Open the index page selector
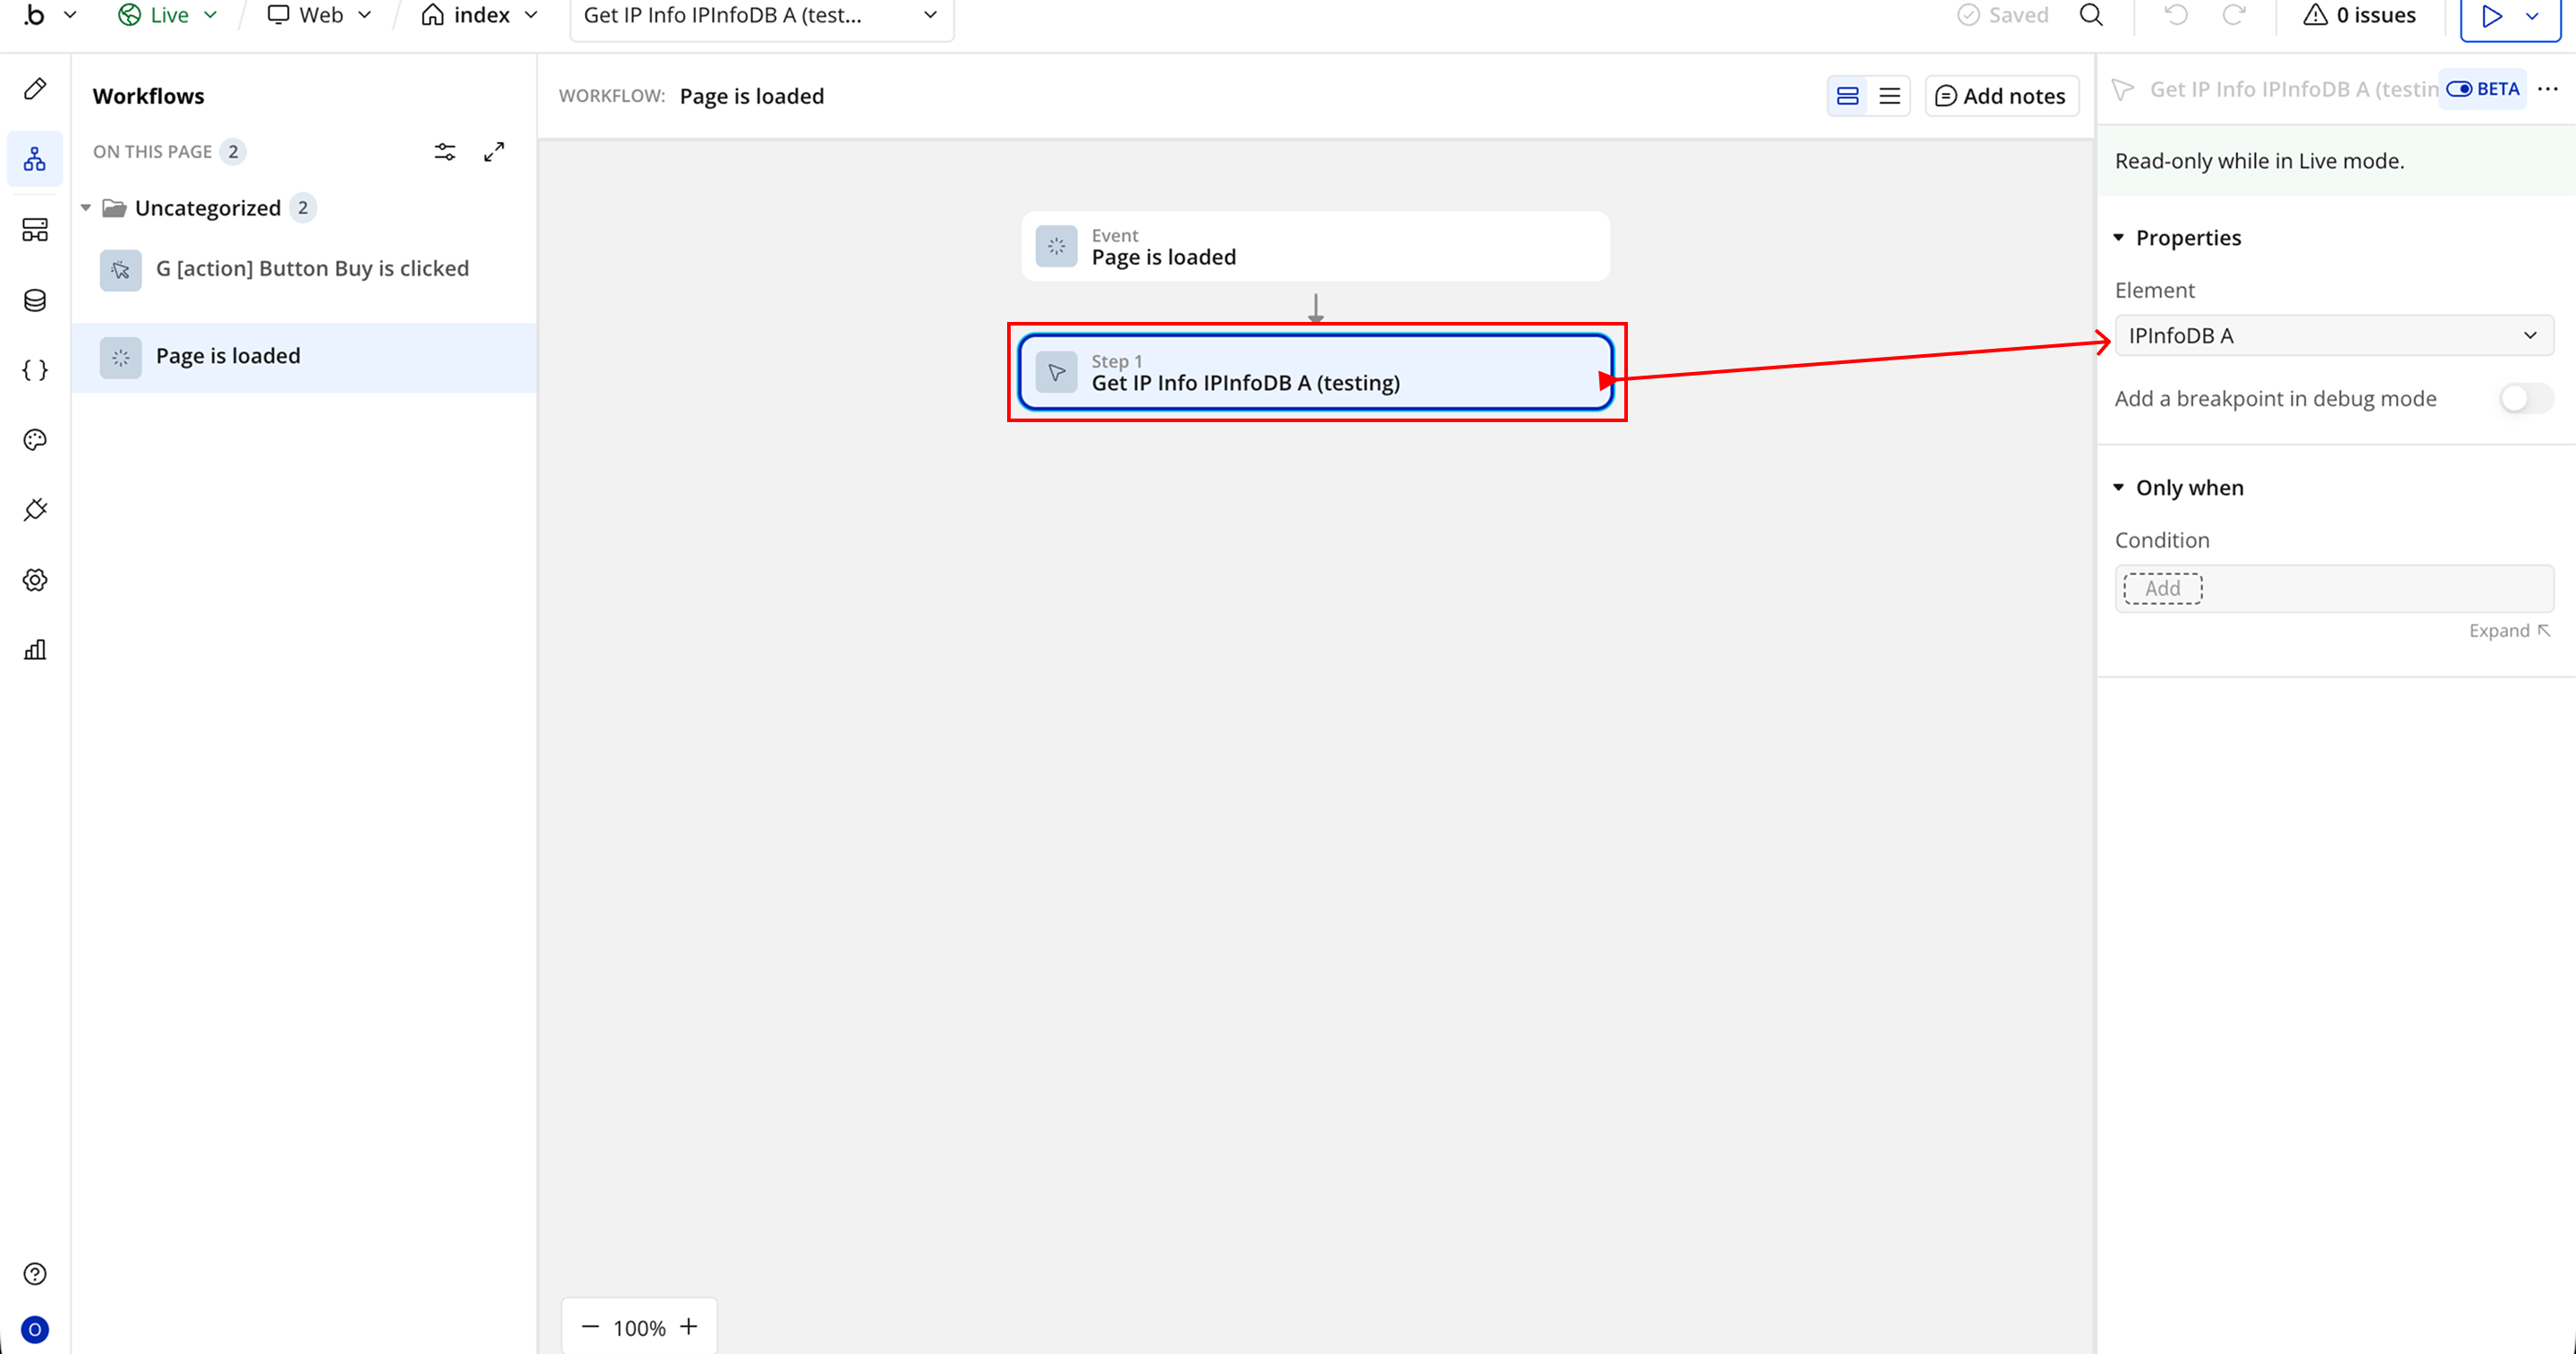2576x1354 pixels. pos(480,15)
